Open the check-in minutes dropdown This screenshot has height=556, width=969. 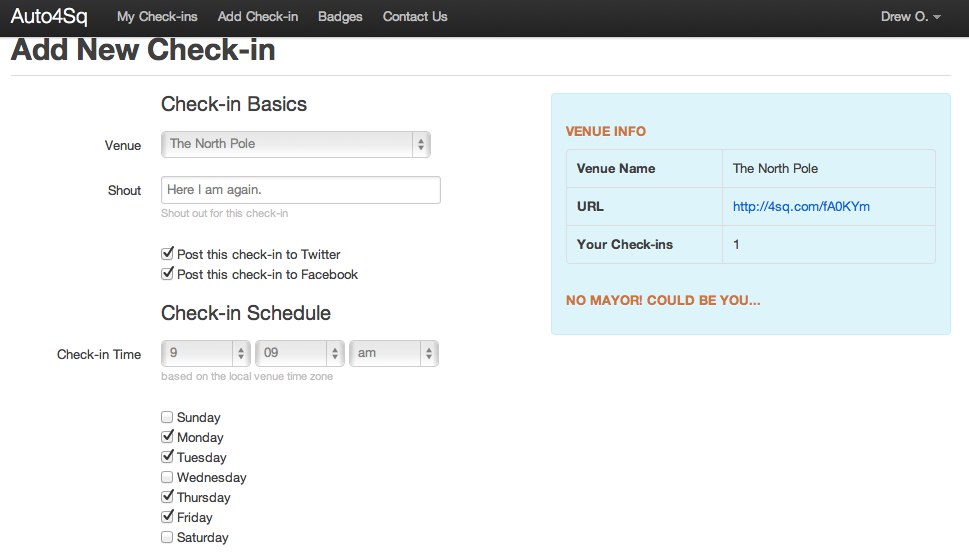point(300,353)
